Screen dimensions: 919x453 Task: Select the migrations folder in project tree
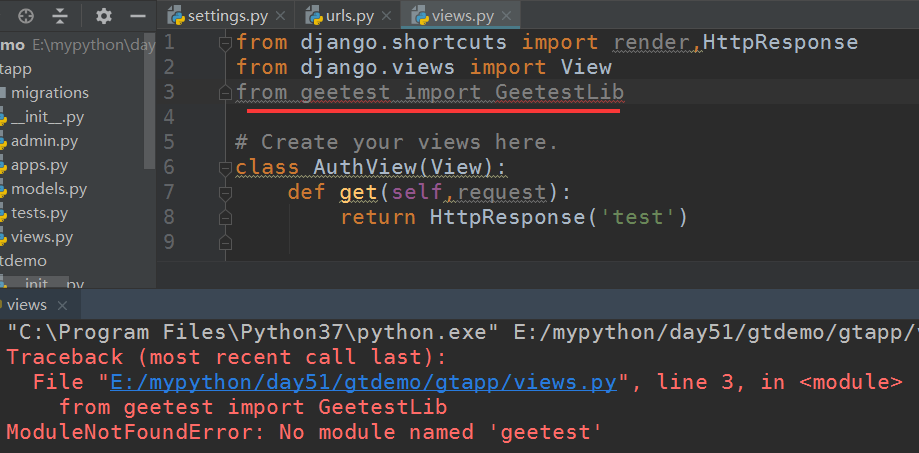pos(50,92)
